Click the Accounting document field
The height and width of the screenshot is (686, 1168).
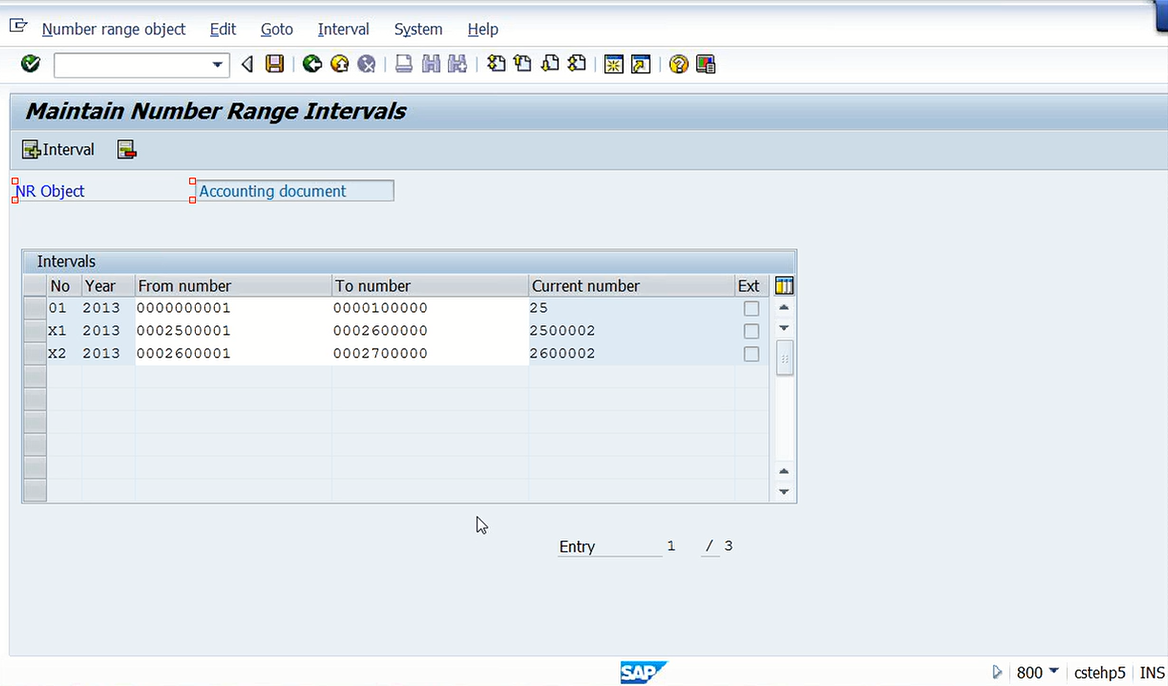point(294,191)
